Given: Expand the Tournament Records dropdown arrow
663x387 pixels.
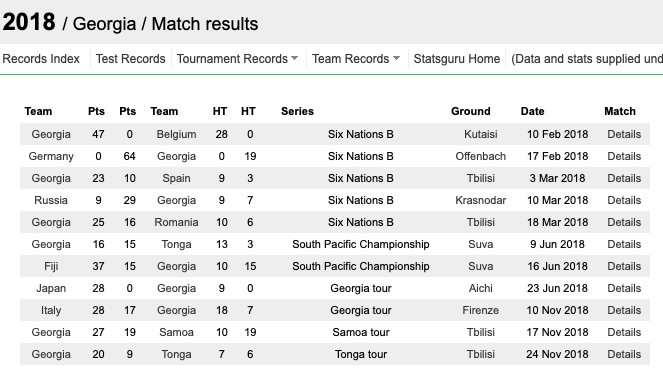Looking at the screenshot, I should pos(295,58).
